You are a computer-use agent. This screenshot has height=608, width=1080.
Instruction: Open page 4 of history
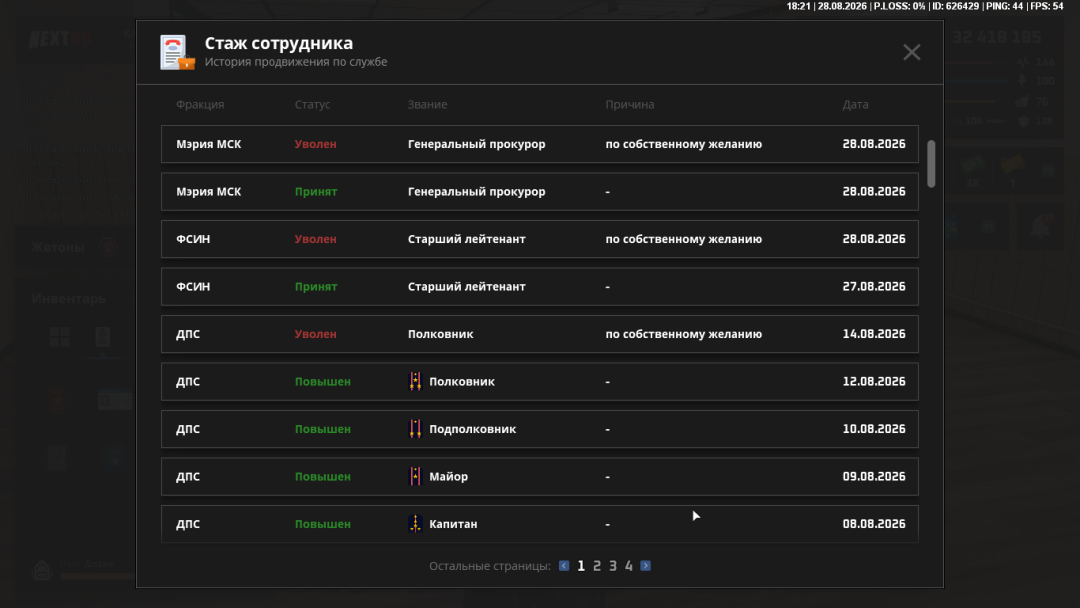pos(629,566)
